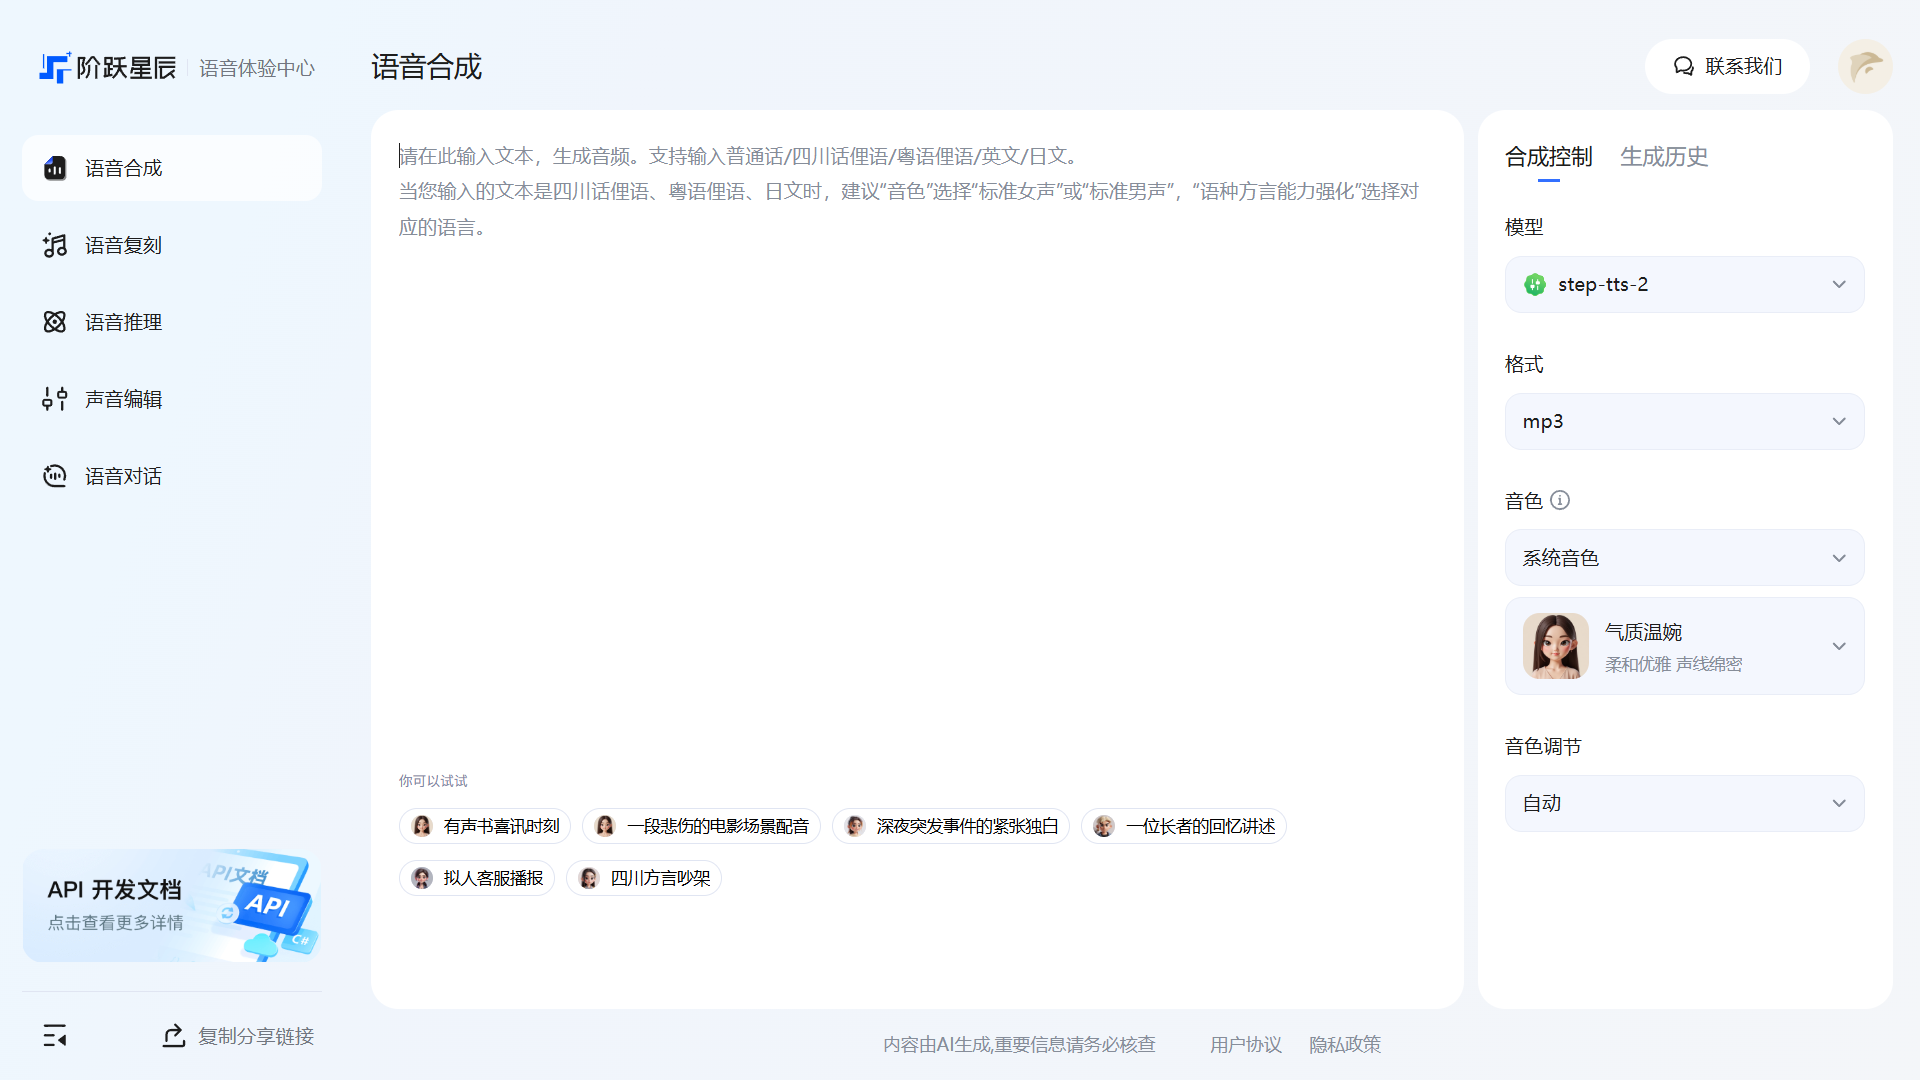
Task: Expand the 系统音色 dropdown
Action: pyautogui.click(x=1684, y=558)
